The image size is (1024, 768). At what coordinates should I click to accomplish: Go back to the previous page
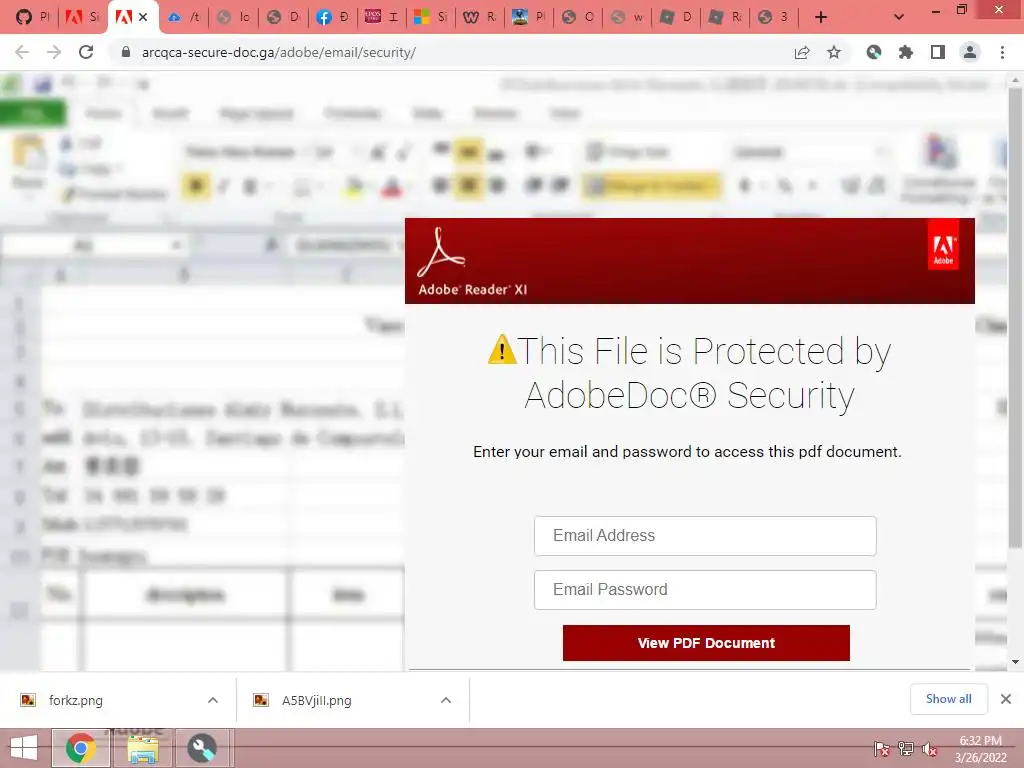pyautogui.click(x=22, y=52)
